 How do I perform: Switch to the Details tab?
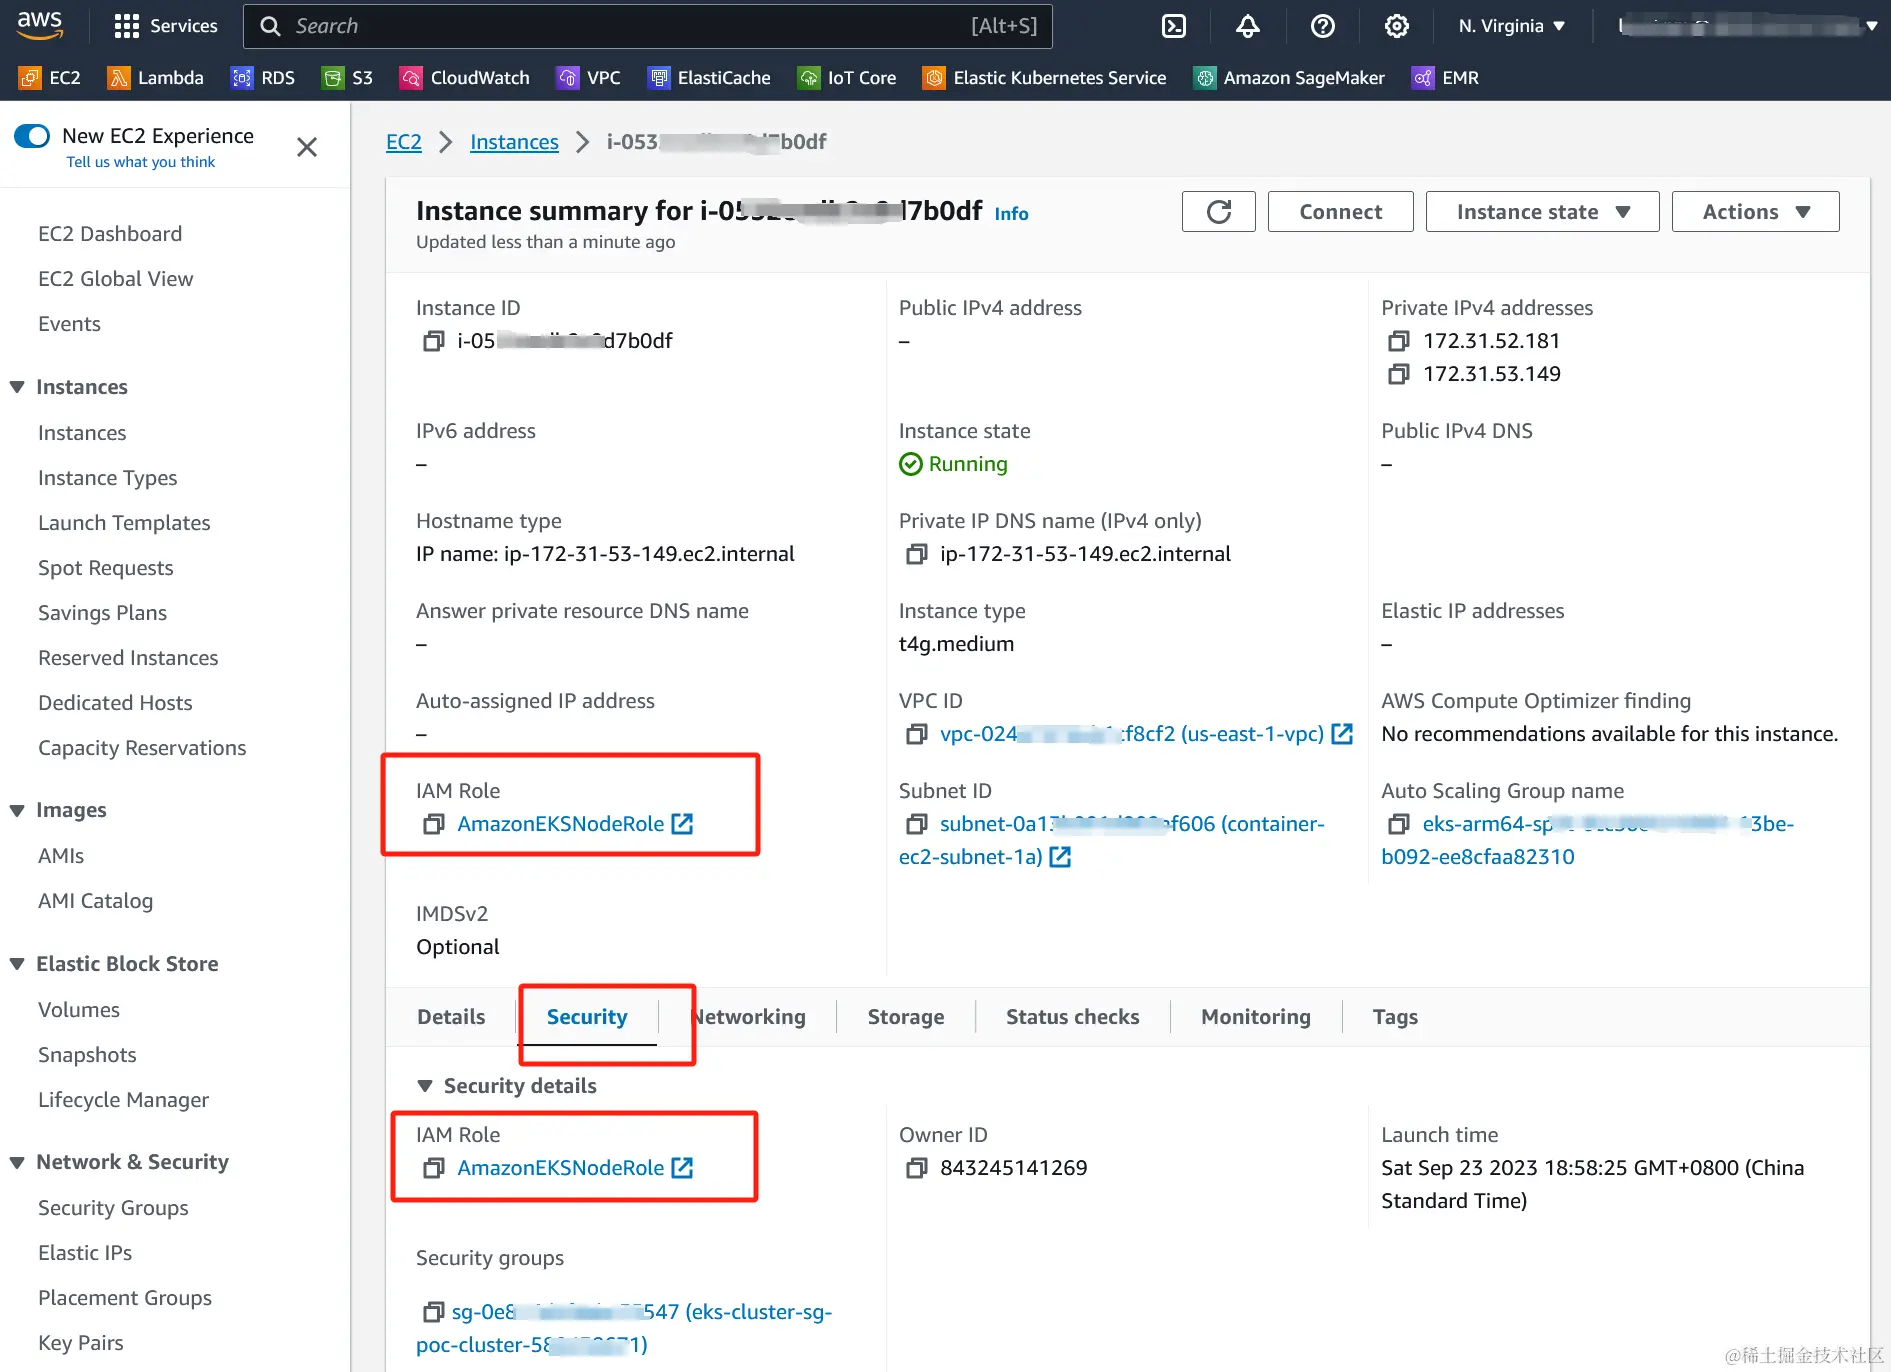pos(451,1017)
